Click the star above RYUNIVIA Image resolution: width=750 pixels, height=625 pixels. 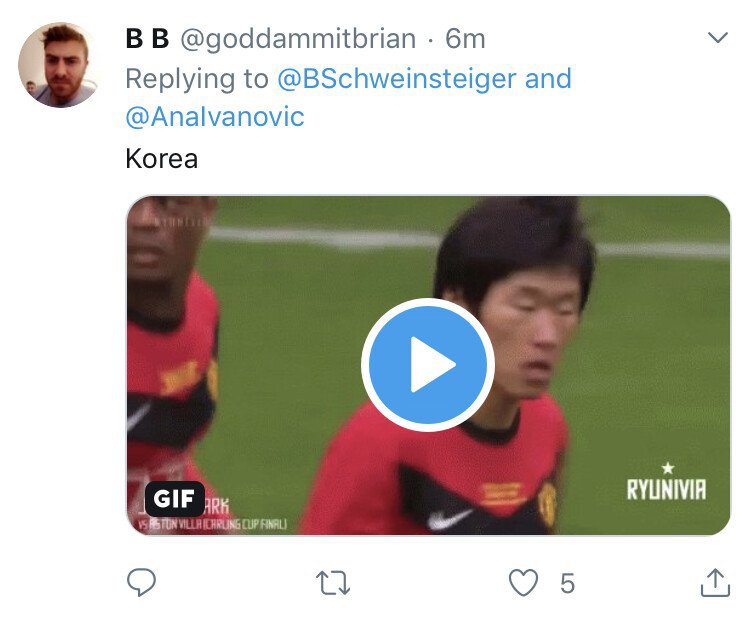(x=668, y=468)
